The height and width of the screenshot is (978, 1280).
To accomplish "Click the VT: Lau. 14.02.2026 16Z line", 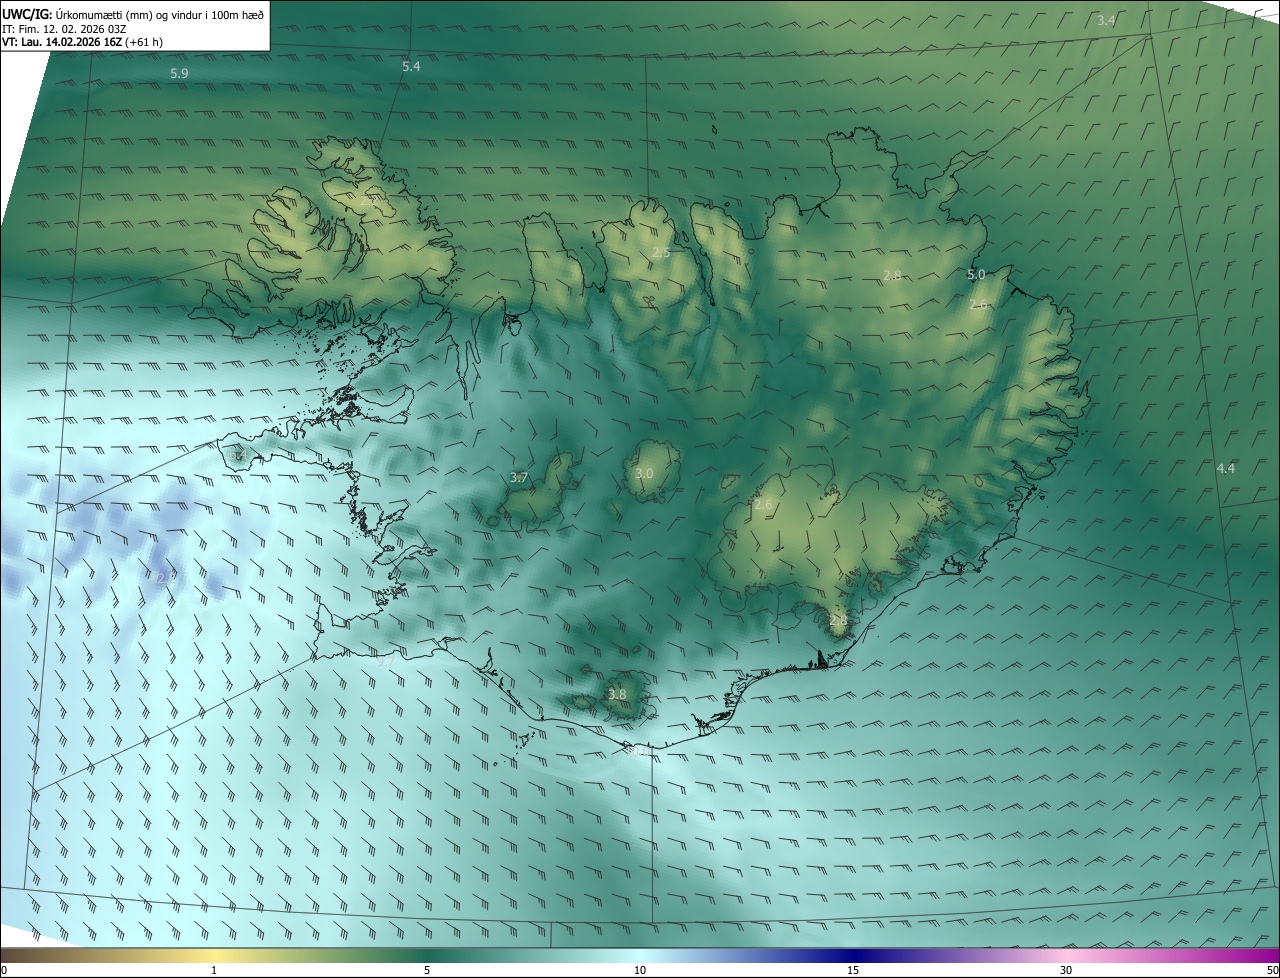I will pos(83,42).
